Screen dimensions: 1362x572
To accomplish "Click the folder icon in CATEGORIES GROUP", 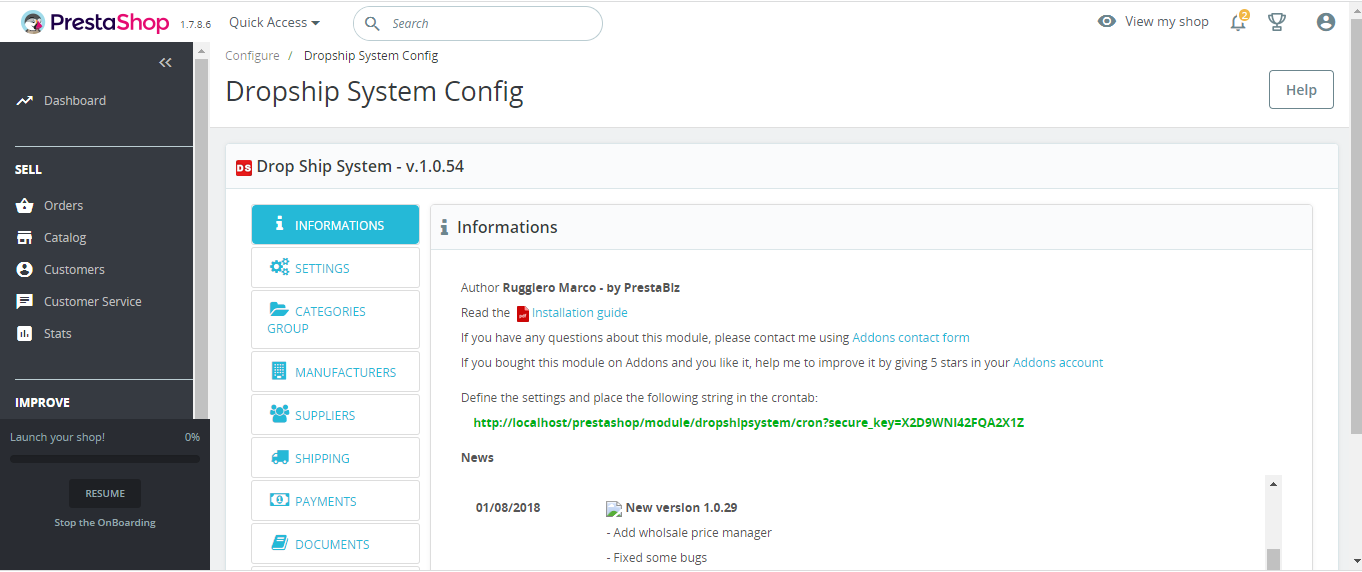I will (x=278, y=310).
